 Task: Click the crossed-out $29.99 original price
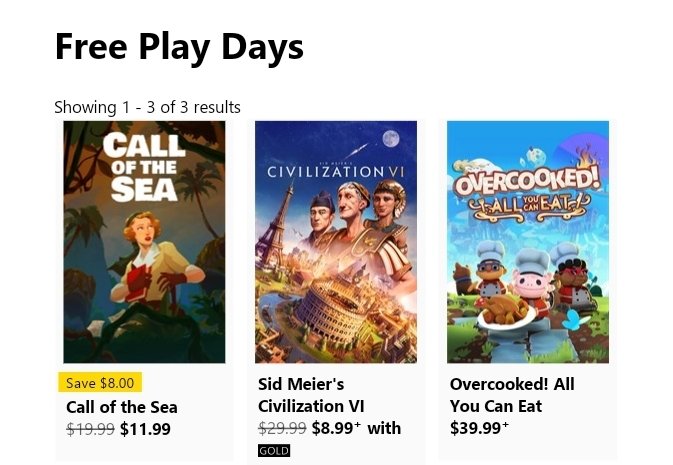(x=282, y=428)
